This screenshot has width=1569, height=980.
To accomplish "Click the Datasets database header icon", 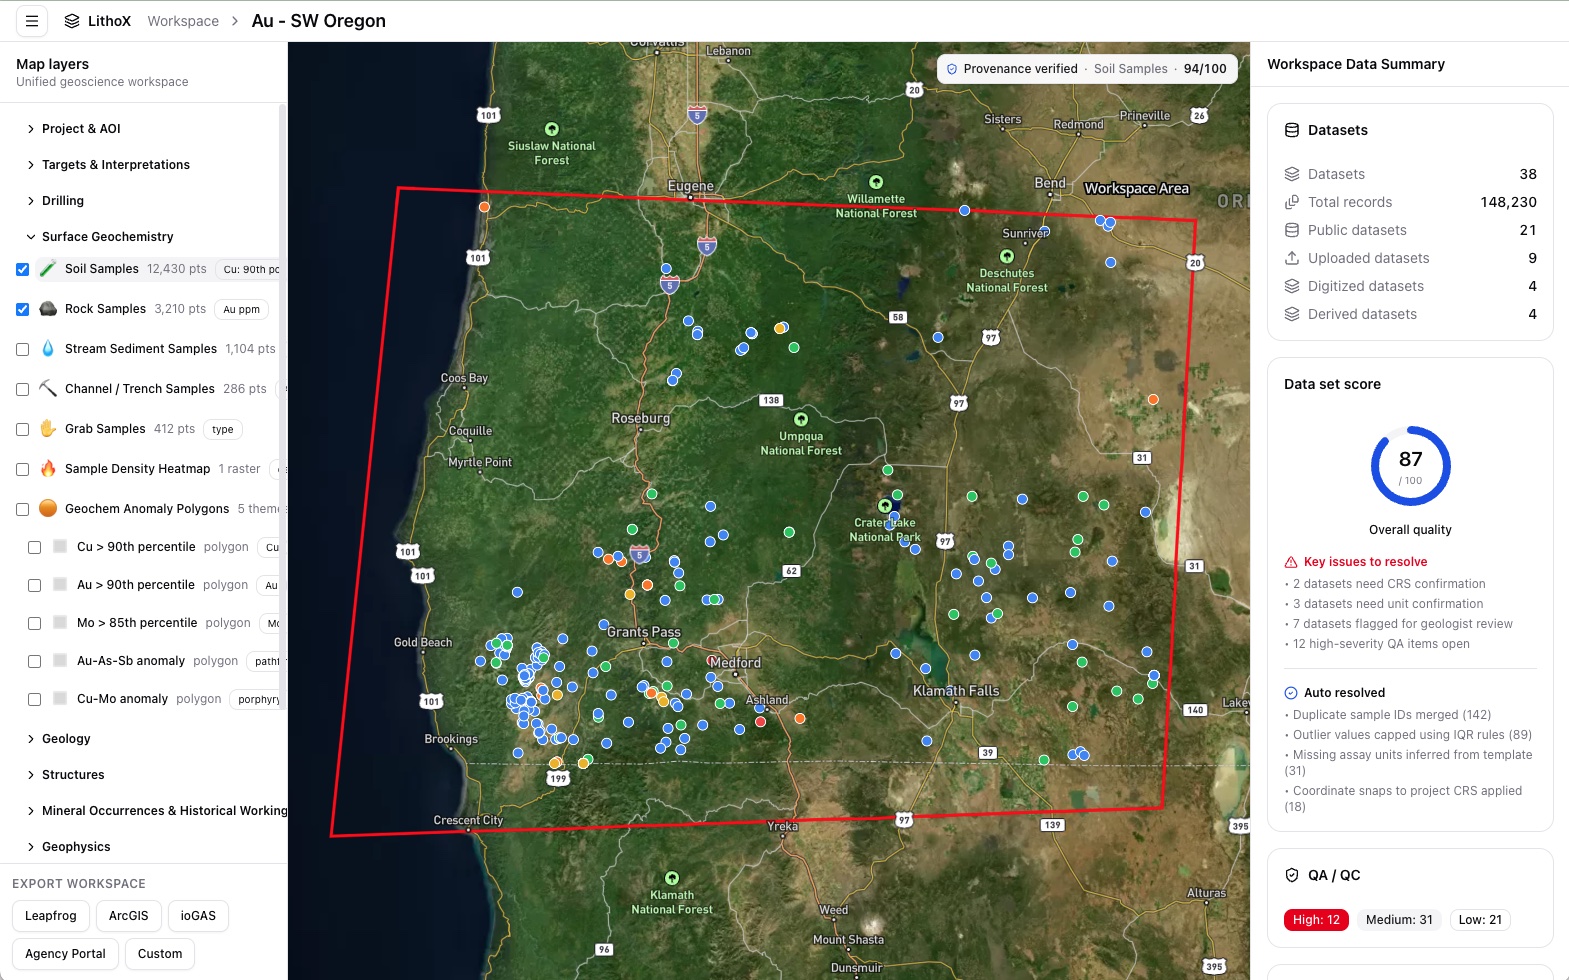I will (1292, 130).
